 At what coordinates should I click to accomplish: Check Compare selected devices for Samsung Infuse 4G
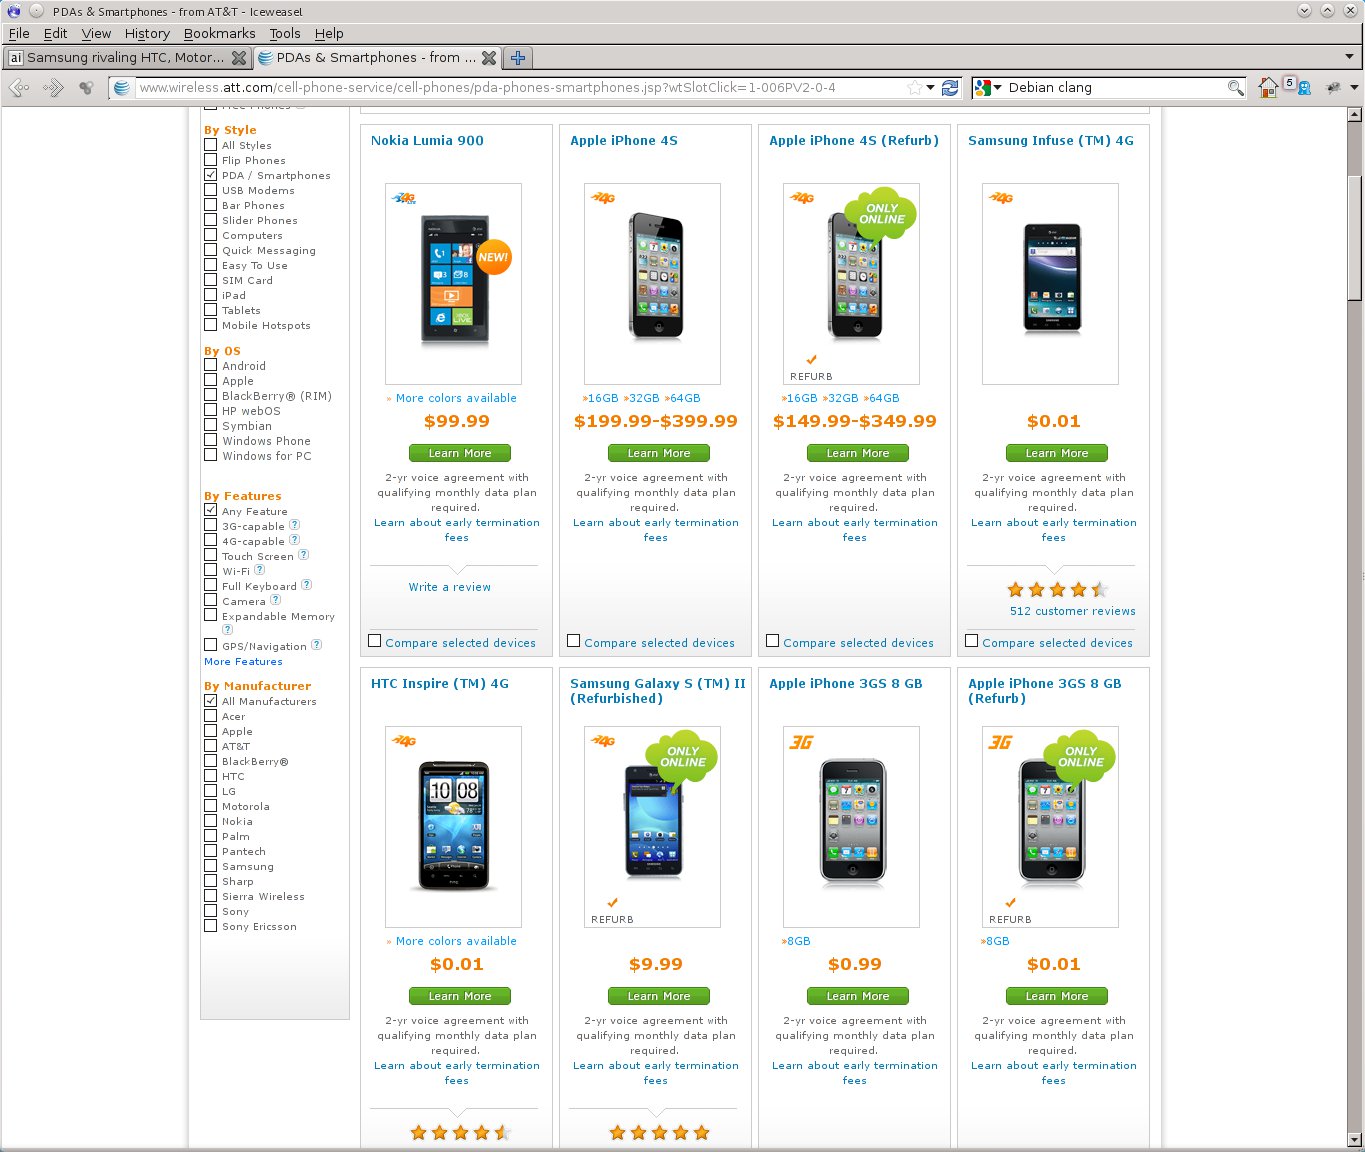[972, 641]
